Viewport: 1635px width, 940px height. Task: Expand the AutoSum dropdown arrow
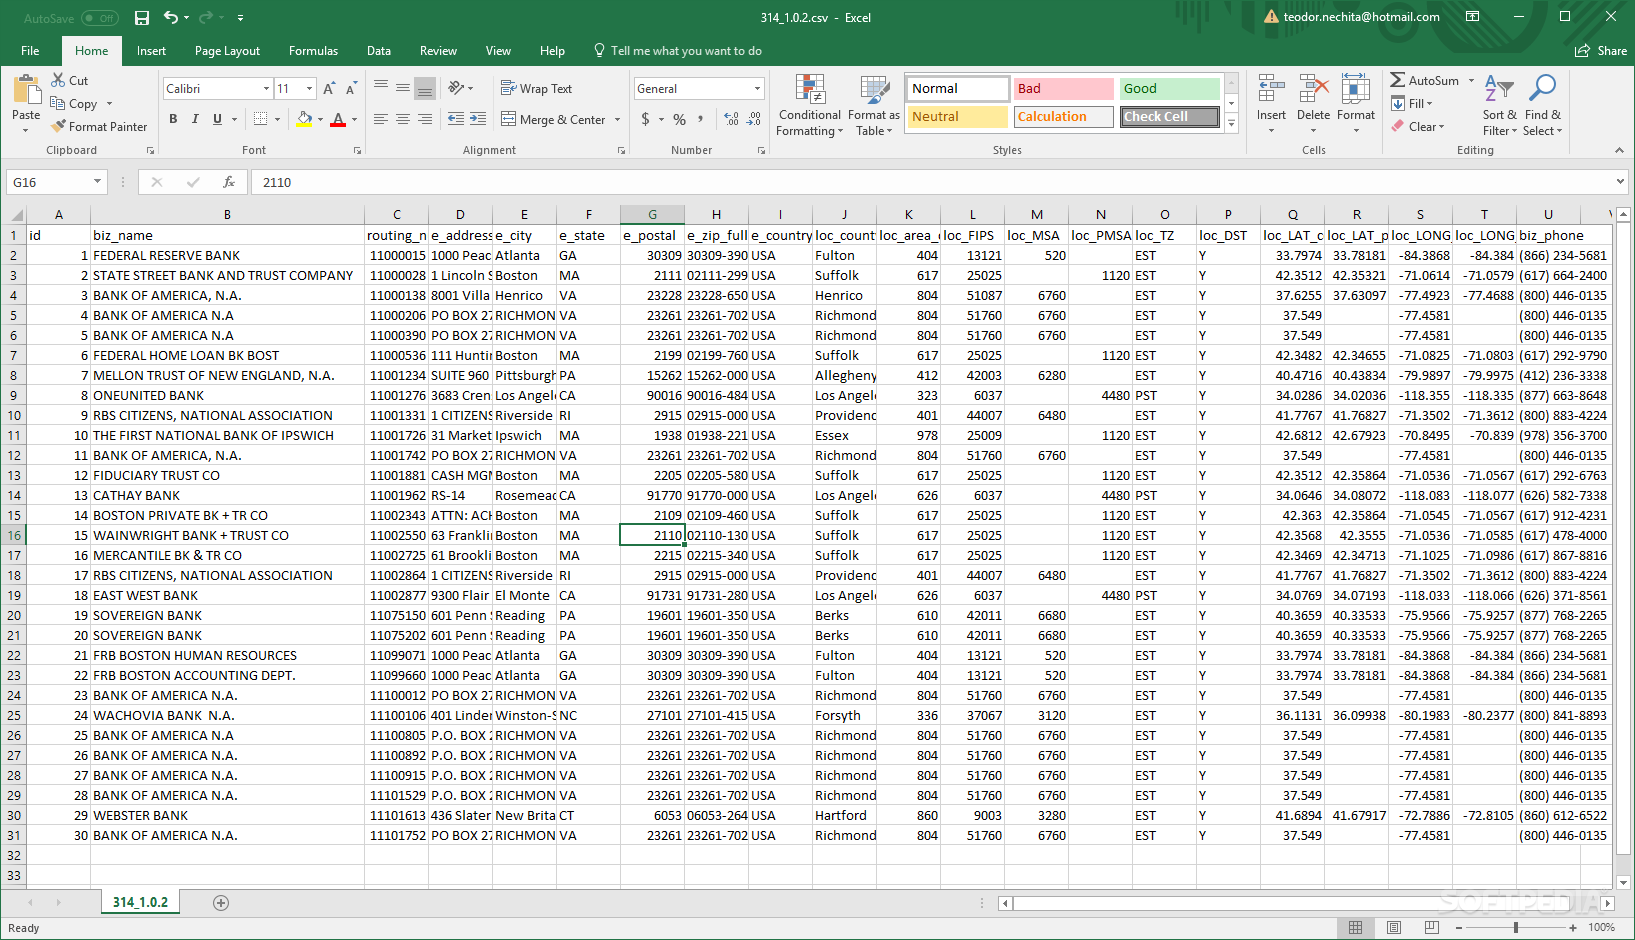coord(1471,81)
